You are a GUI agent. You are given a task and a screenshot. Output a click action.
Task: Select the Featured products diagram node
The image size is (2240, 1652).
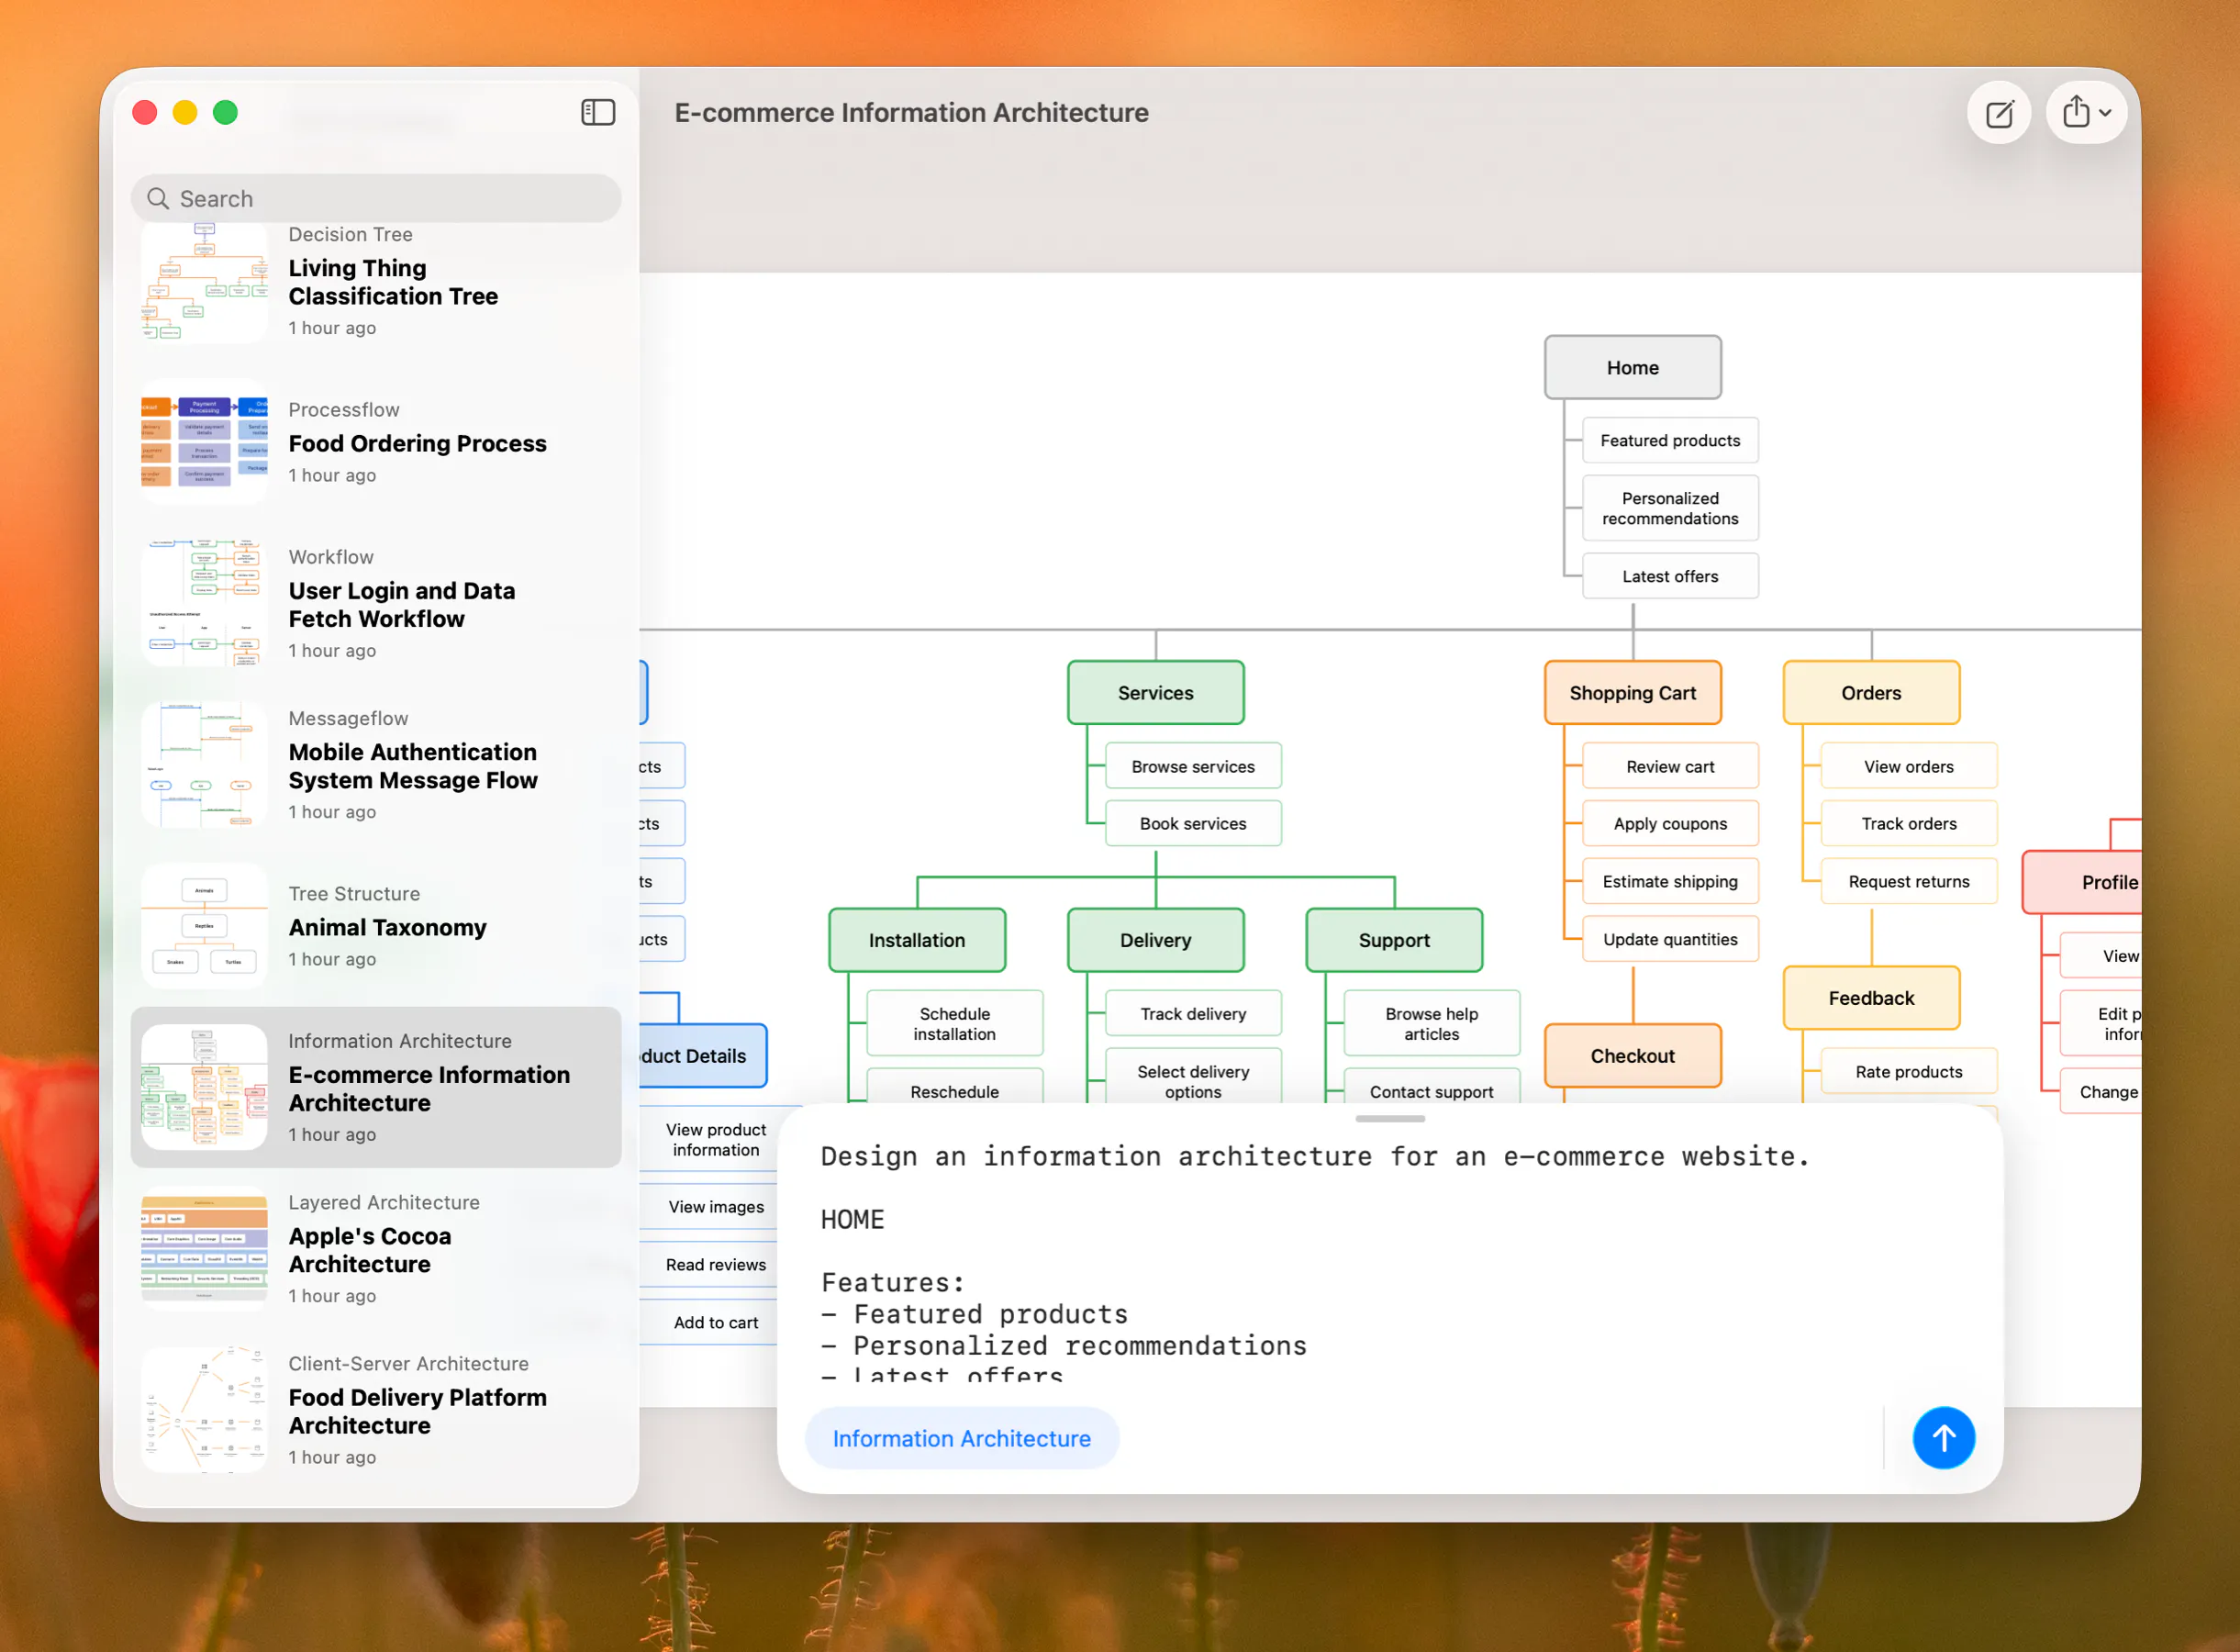point(1670,441)
